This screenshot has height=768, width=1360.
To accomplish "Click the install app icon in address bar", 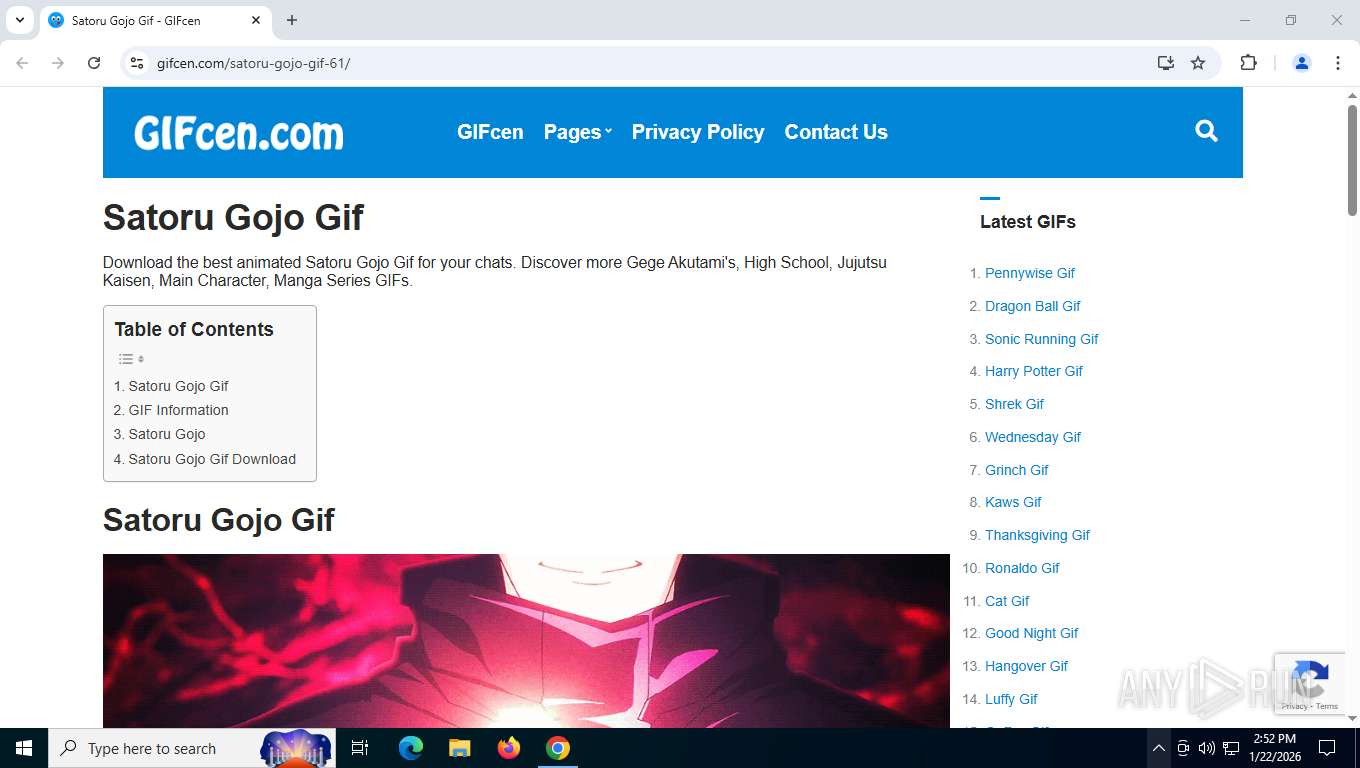I will pos(1165,63).
